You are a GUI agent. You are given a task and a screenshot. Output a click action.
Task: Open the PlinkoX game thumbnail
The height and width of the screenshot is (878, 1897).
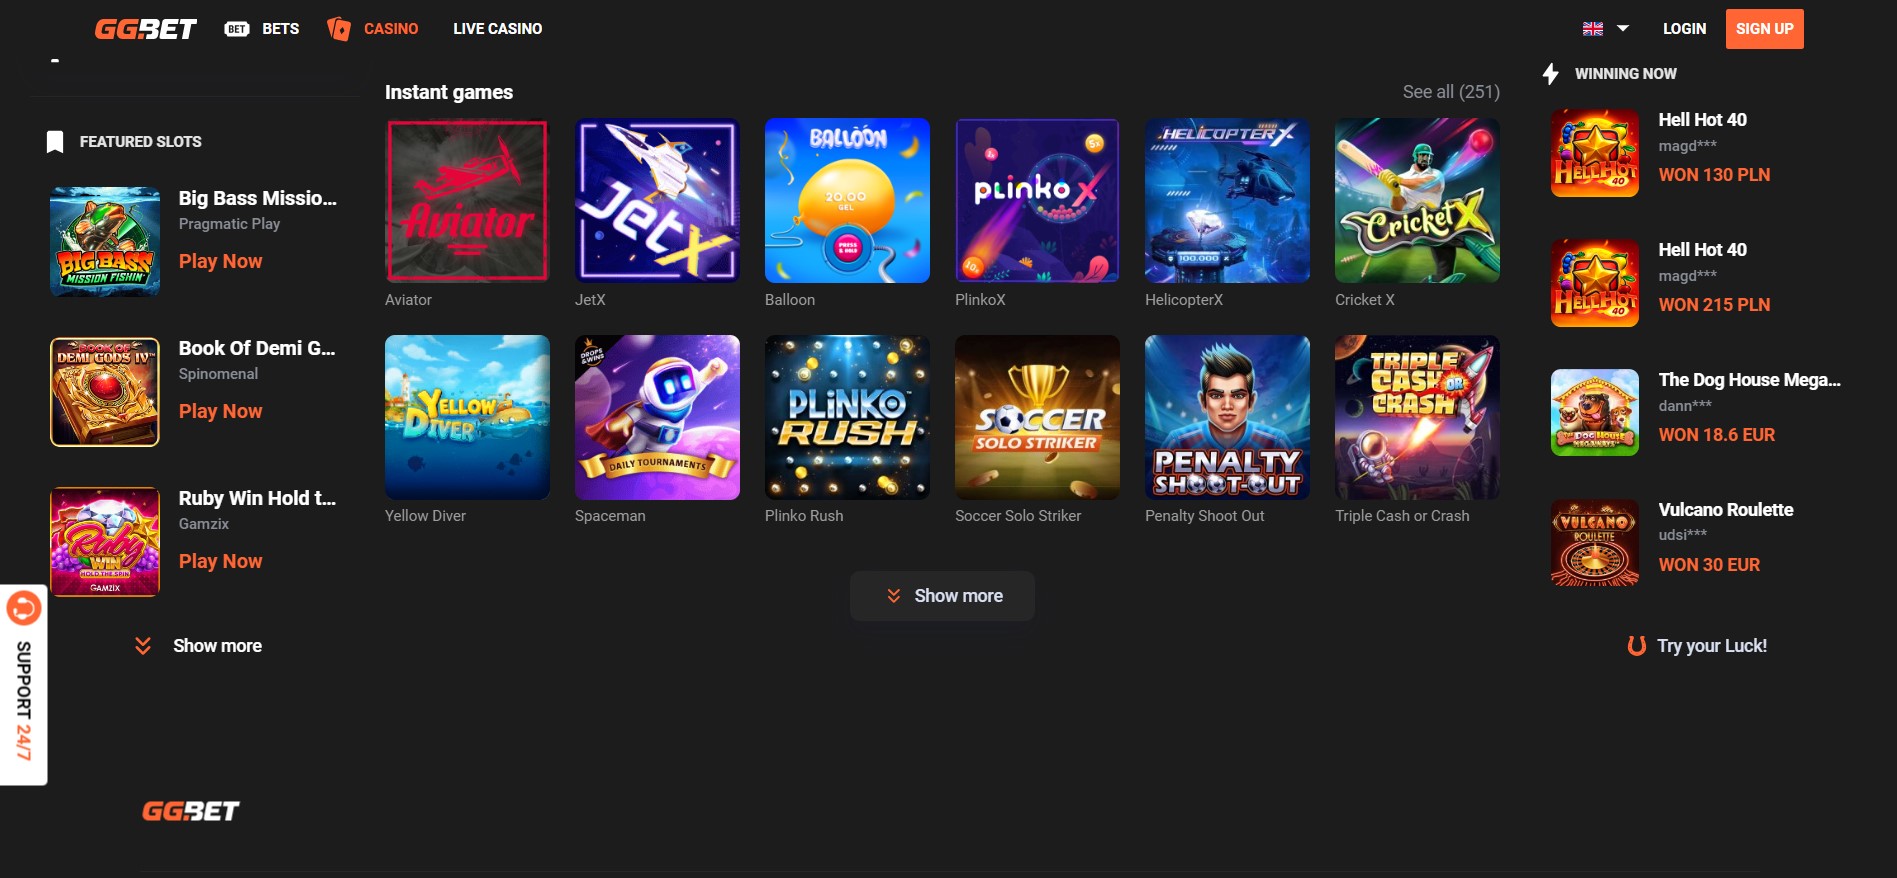(x=1038, y=201)
